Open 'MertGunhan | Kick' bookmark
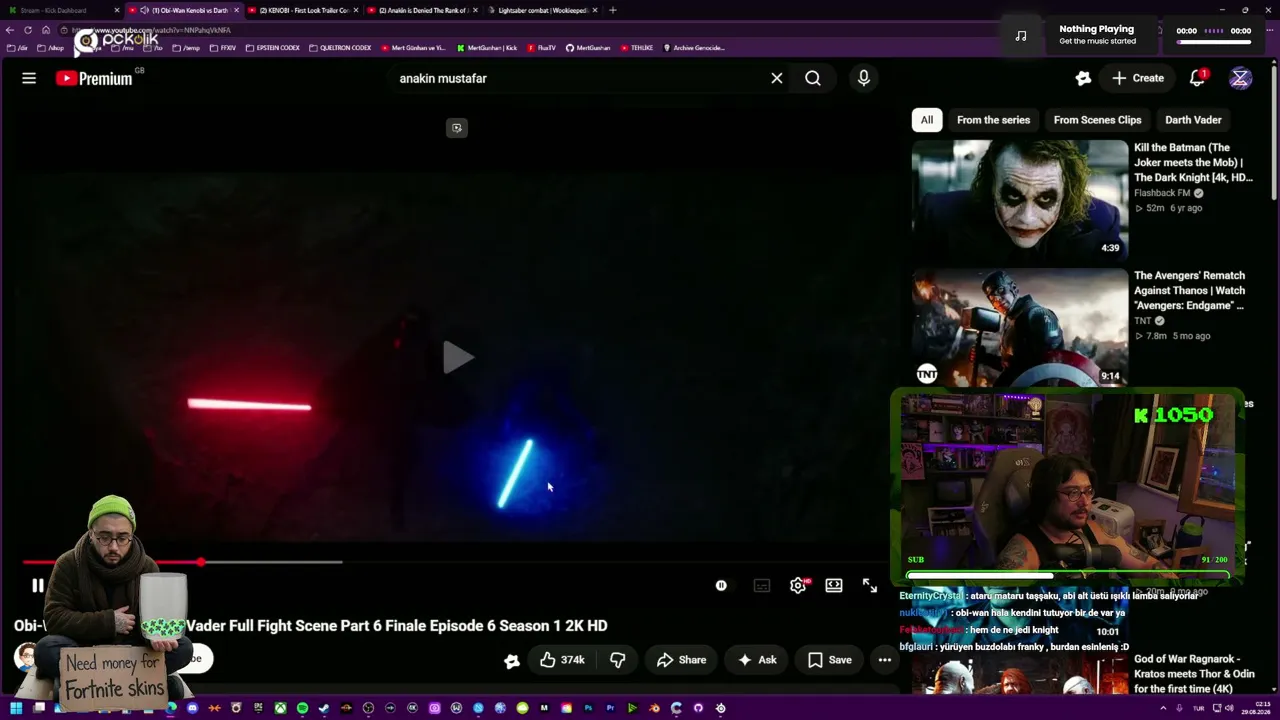This screenshot has width=1280, height=720. click(486, 48)
